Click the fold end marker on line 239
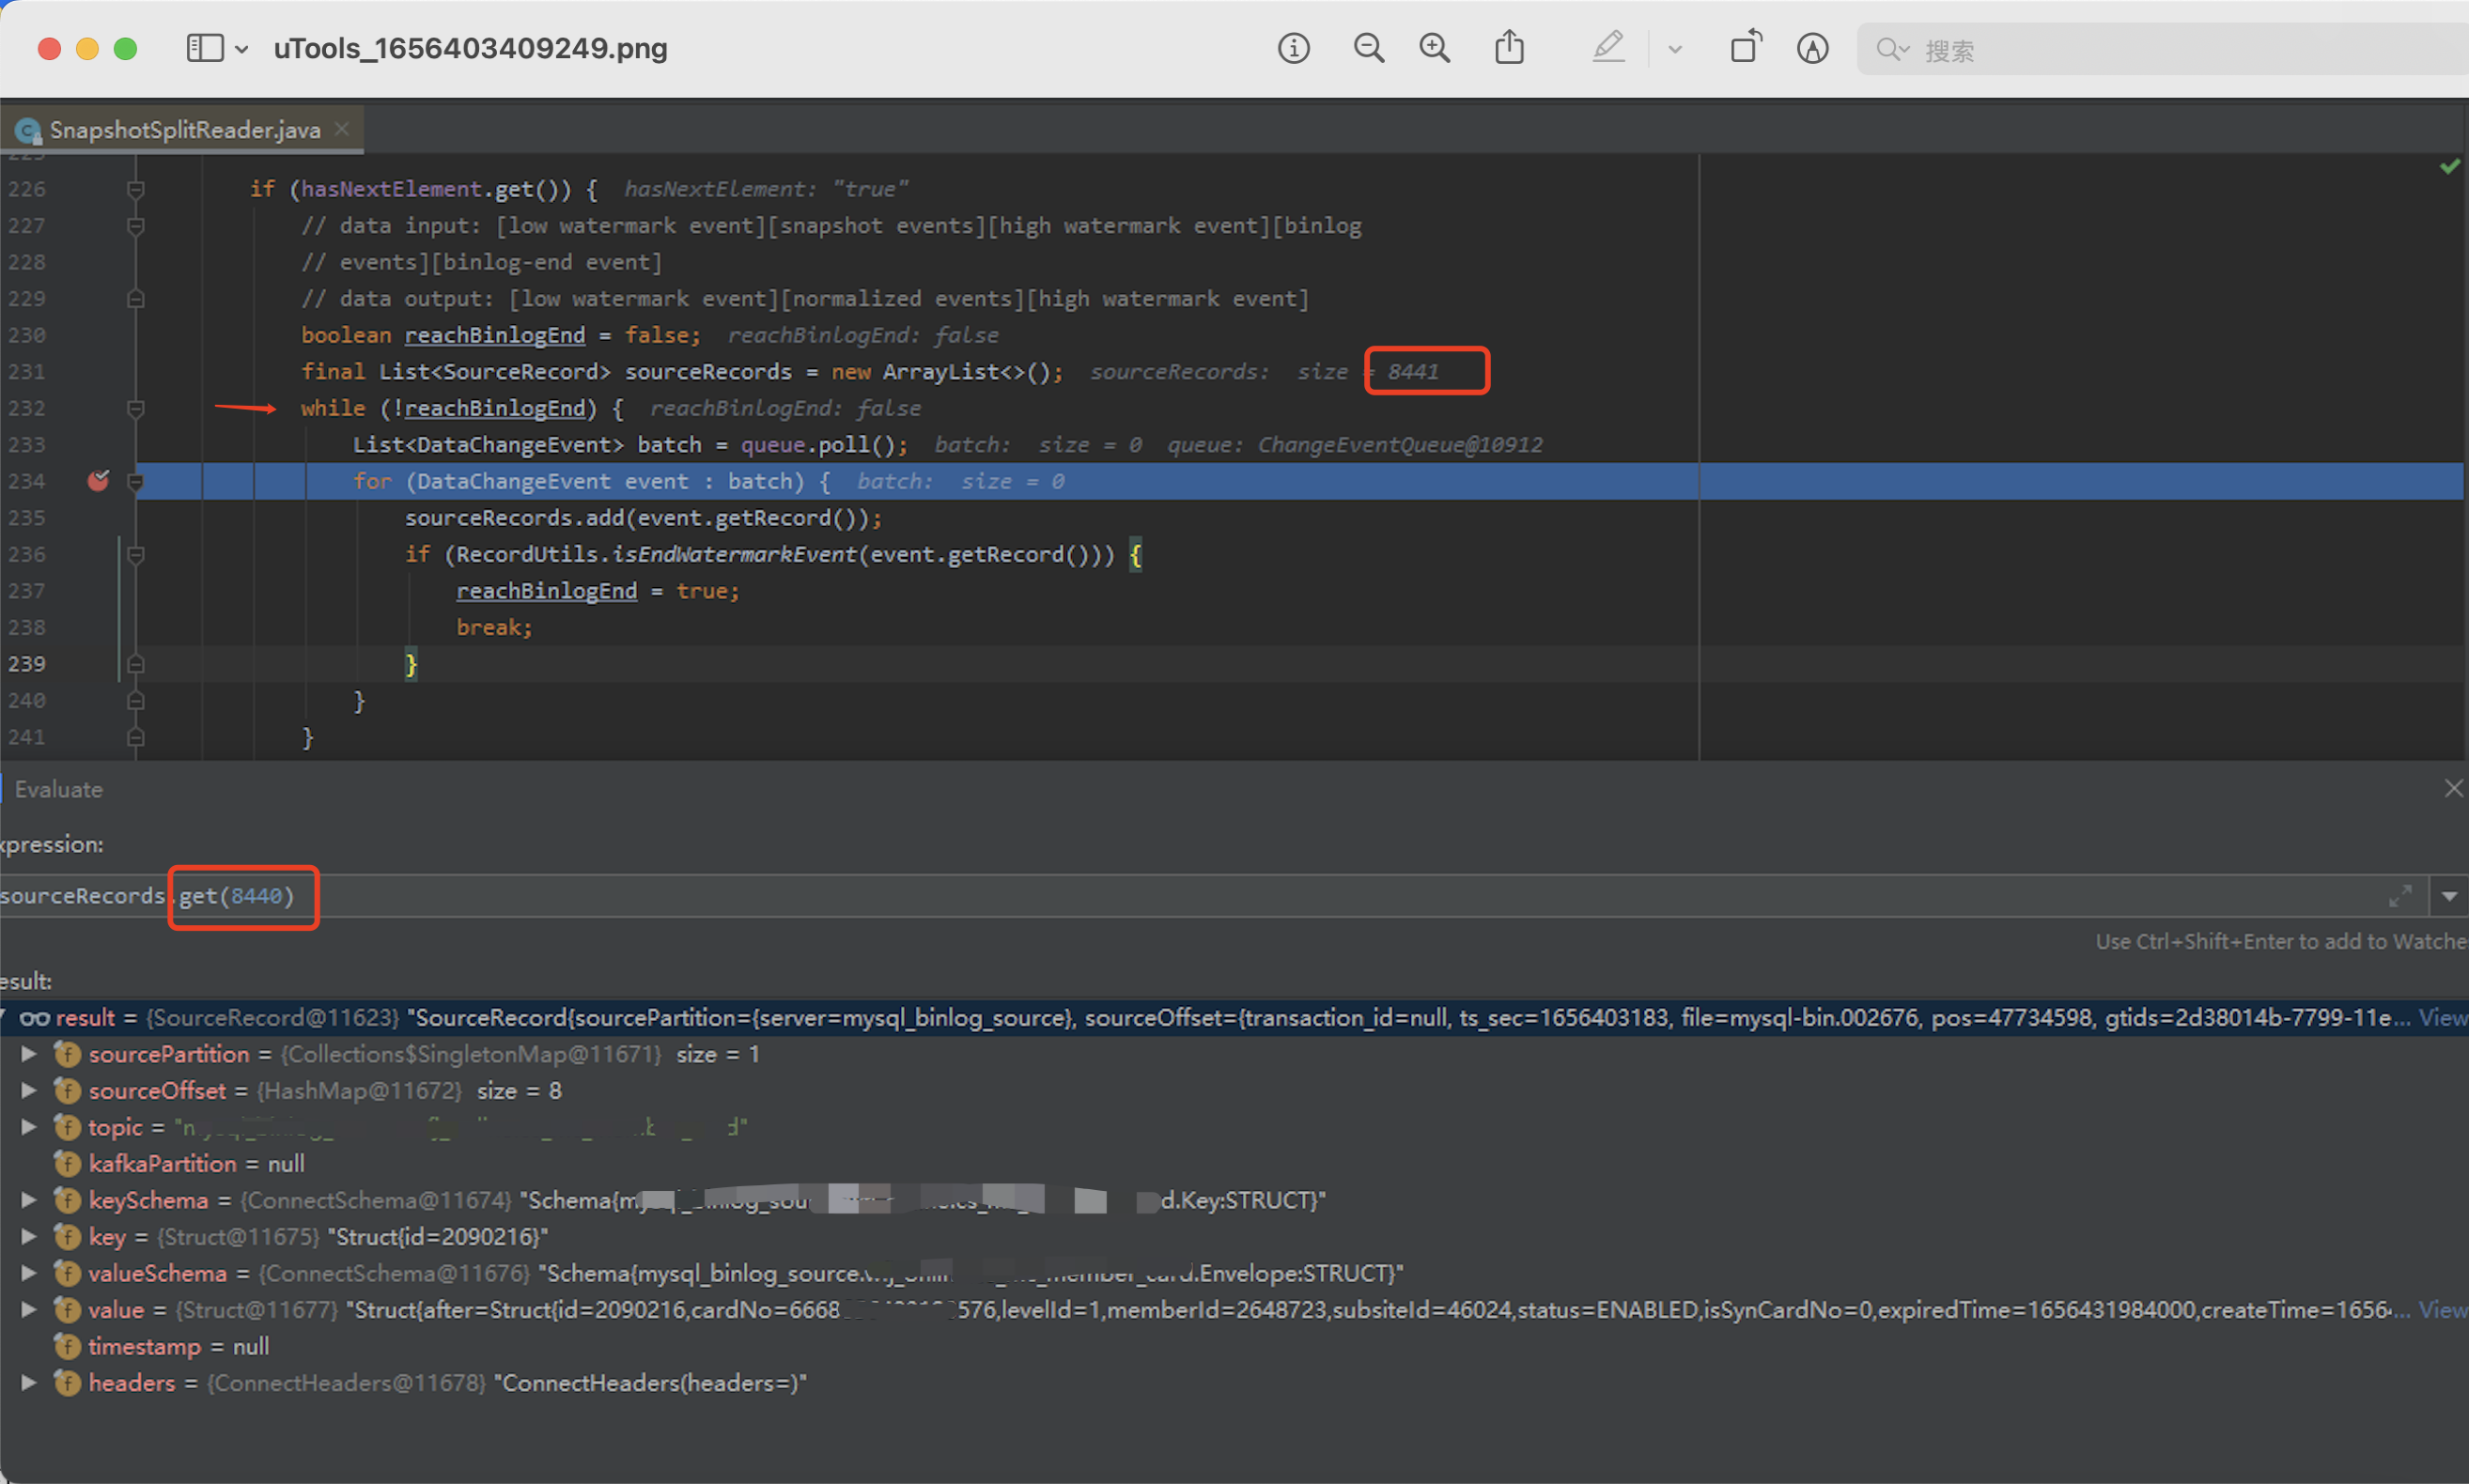Screen dimensions: 2469x1484 click(x=136, y=664)
